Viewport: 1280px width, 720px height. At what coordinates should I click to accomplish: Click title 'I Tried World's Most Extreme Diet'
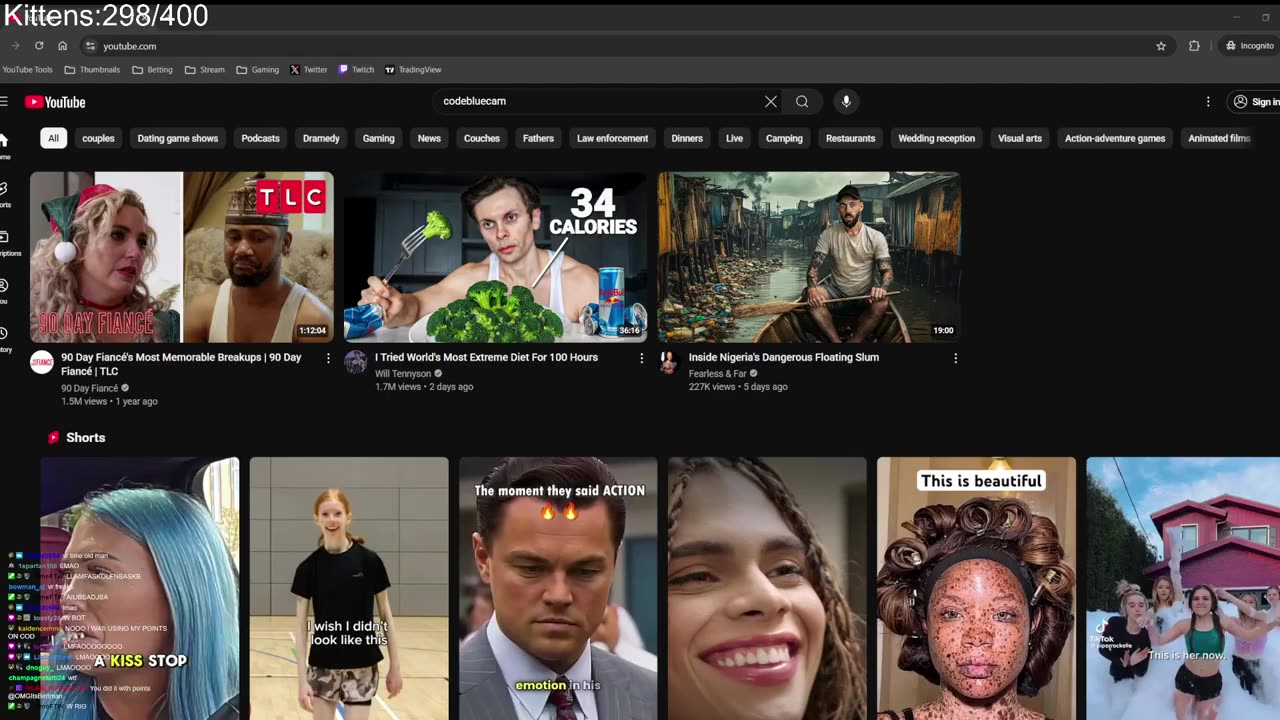(x=486, y=357)
